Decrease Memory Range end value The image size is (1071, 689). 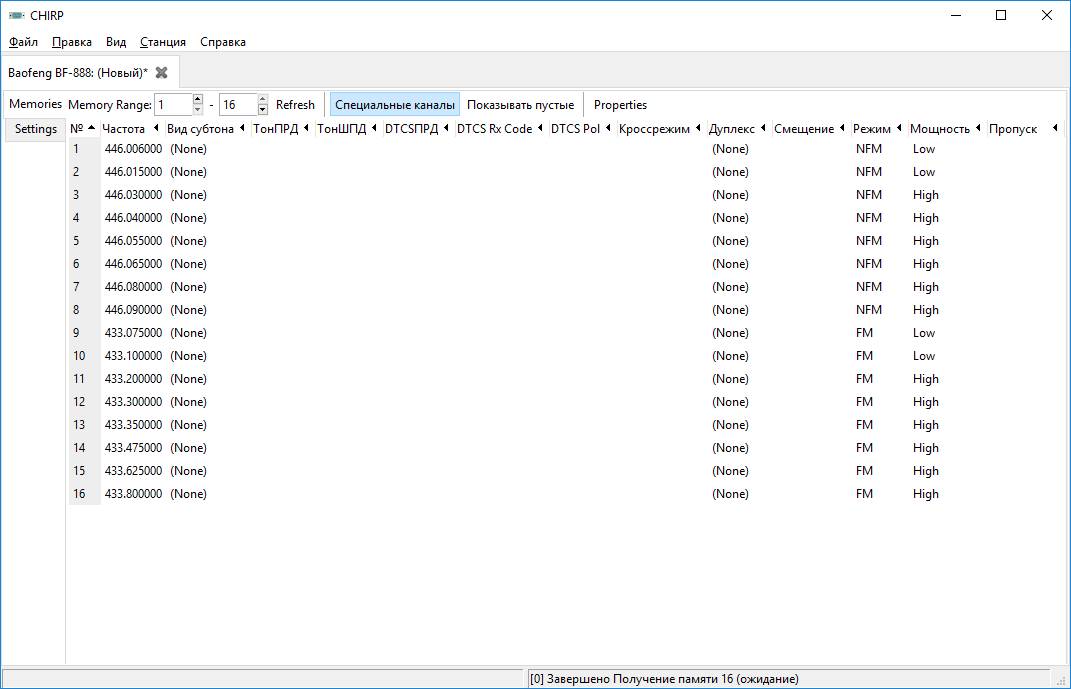(x=262, y=109)
